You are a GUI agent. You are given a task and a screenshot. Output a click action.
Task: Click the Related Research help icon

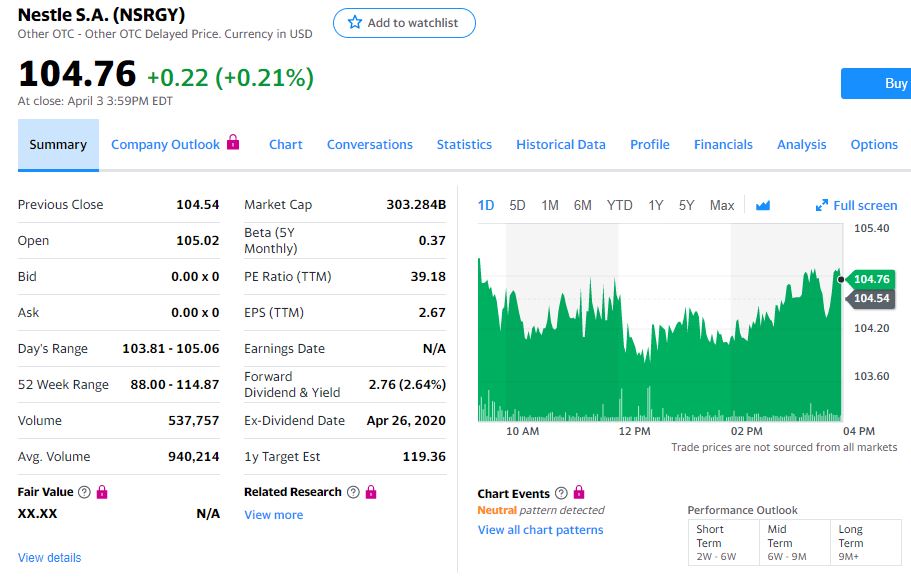[x=352, y=492]
